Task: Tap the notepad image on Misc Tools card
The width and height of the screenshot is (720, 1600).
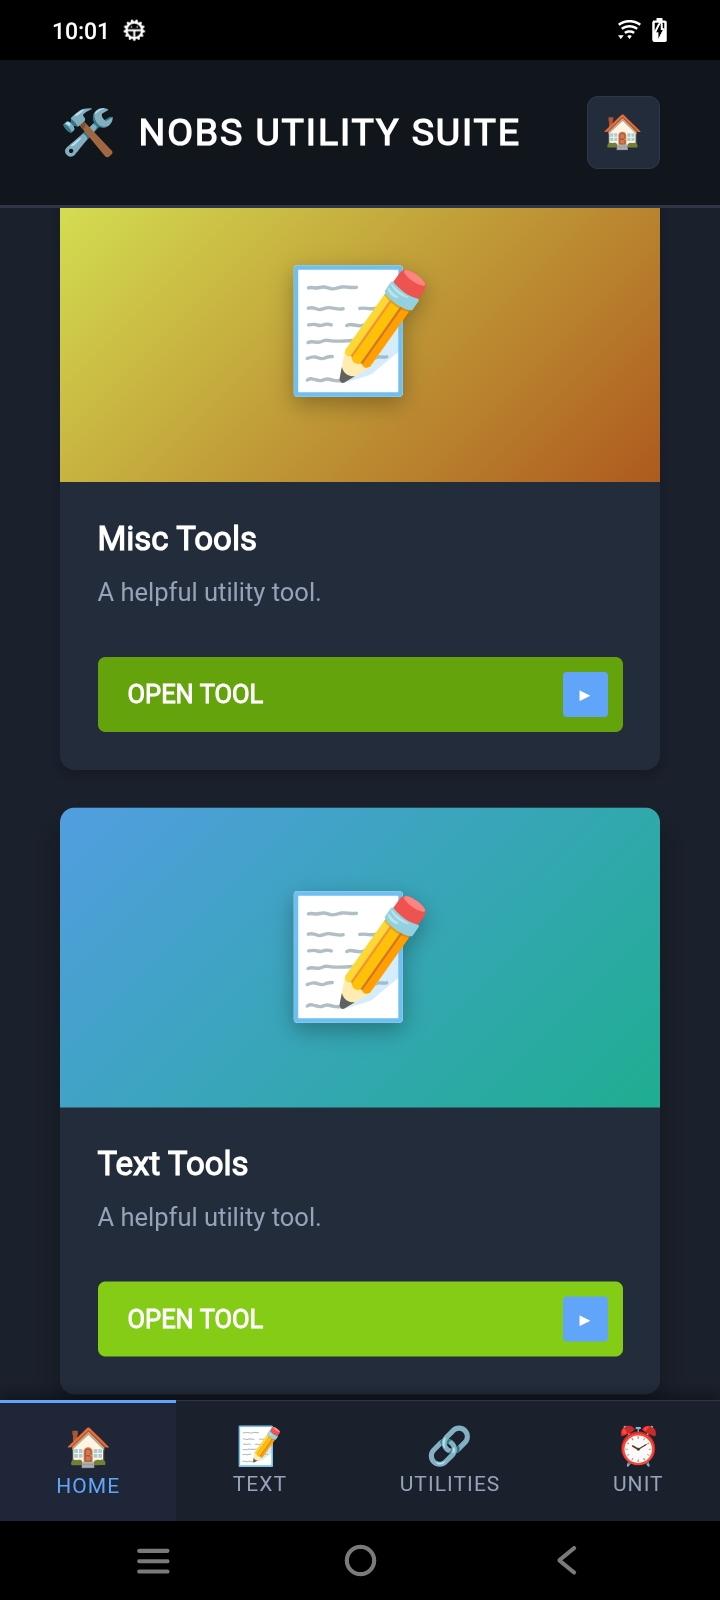Action: pos(360,331)
